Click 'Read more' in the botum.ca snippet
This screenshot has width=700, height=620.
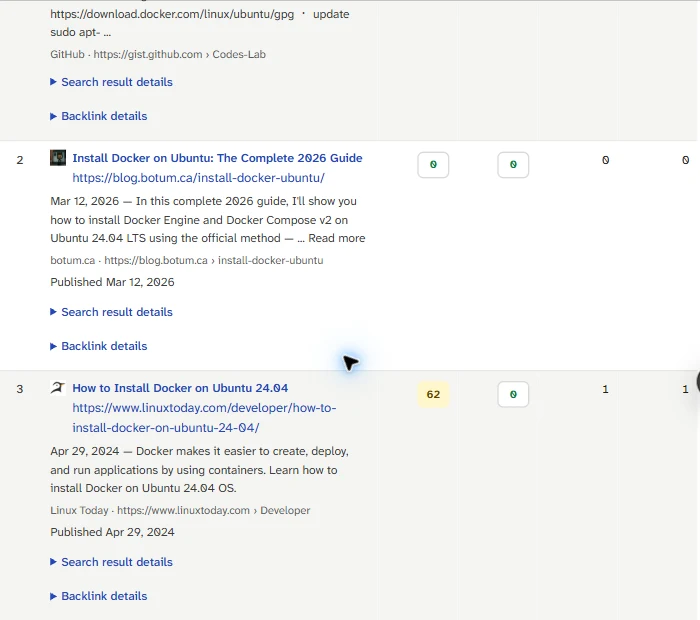(x=337, y=238)
